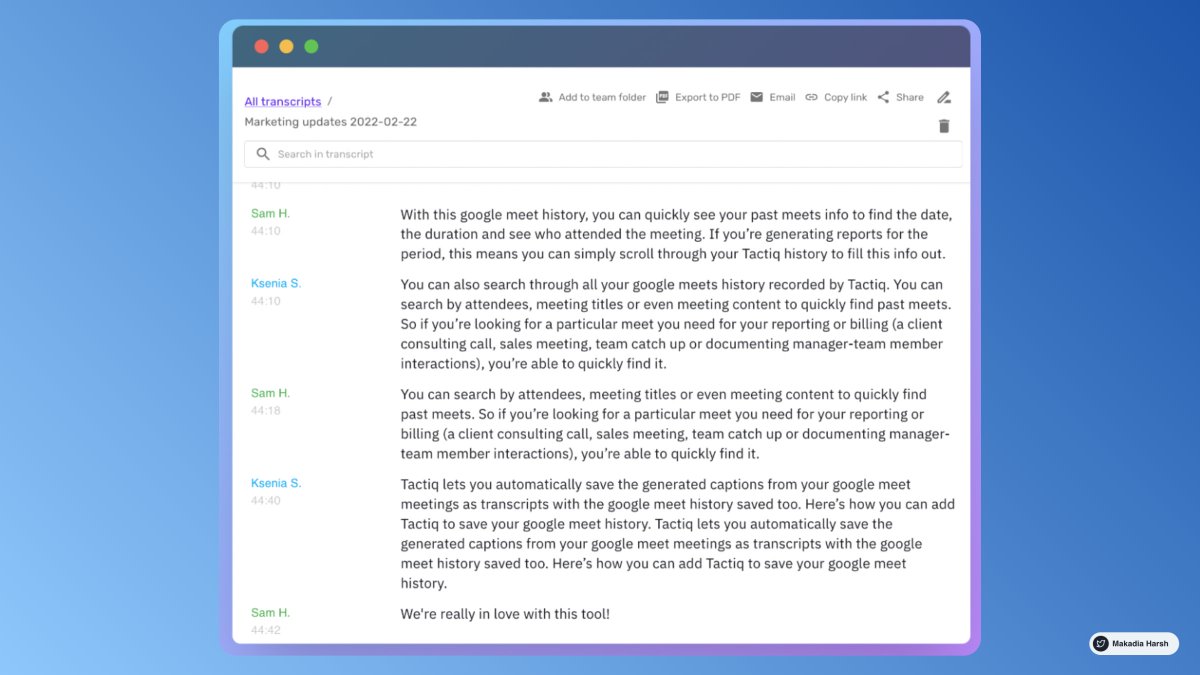Click the Marketing updates 2022-02-22 title
This screenshot has height=675, width=1200.
[331, 122]
